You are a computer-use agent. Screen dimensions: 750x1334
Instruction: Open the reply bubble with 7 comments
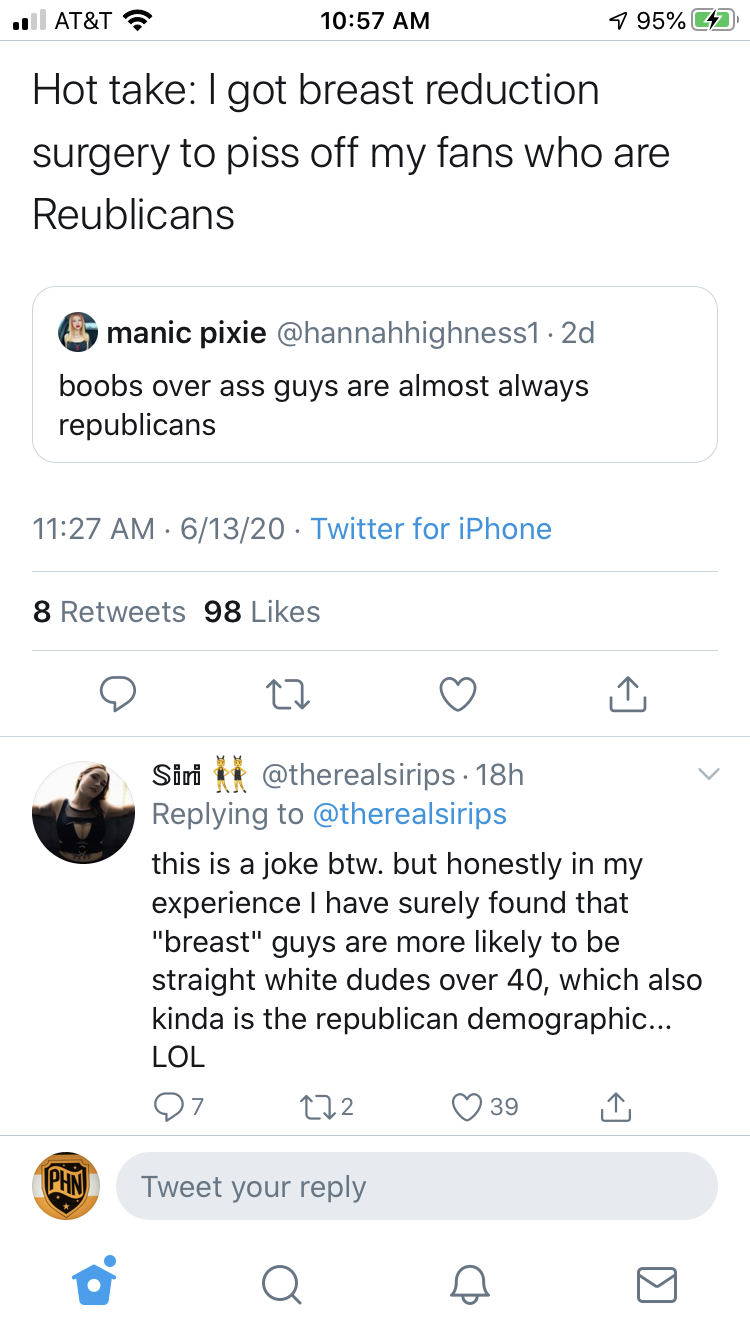click(178, 1107)
